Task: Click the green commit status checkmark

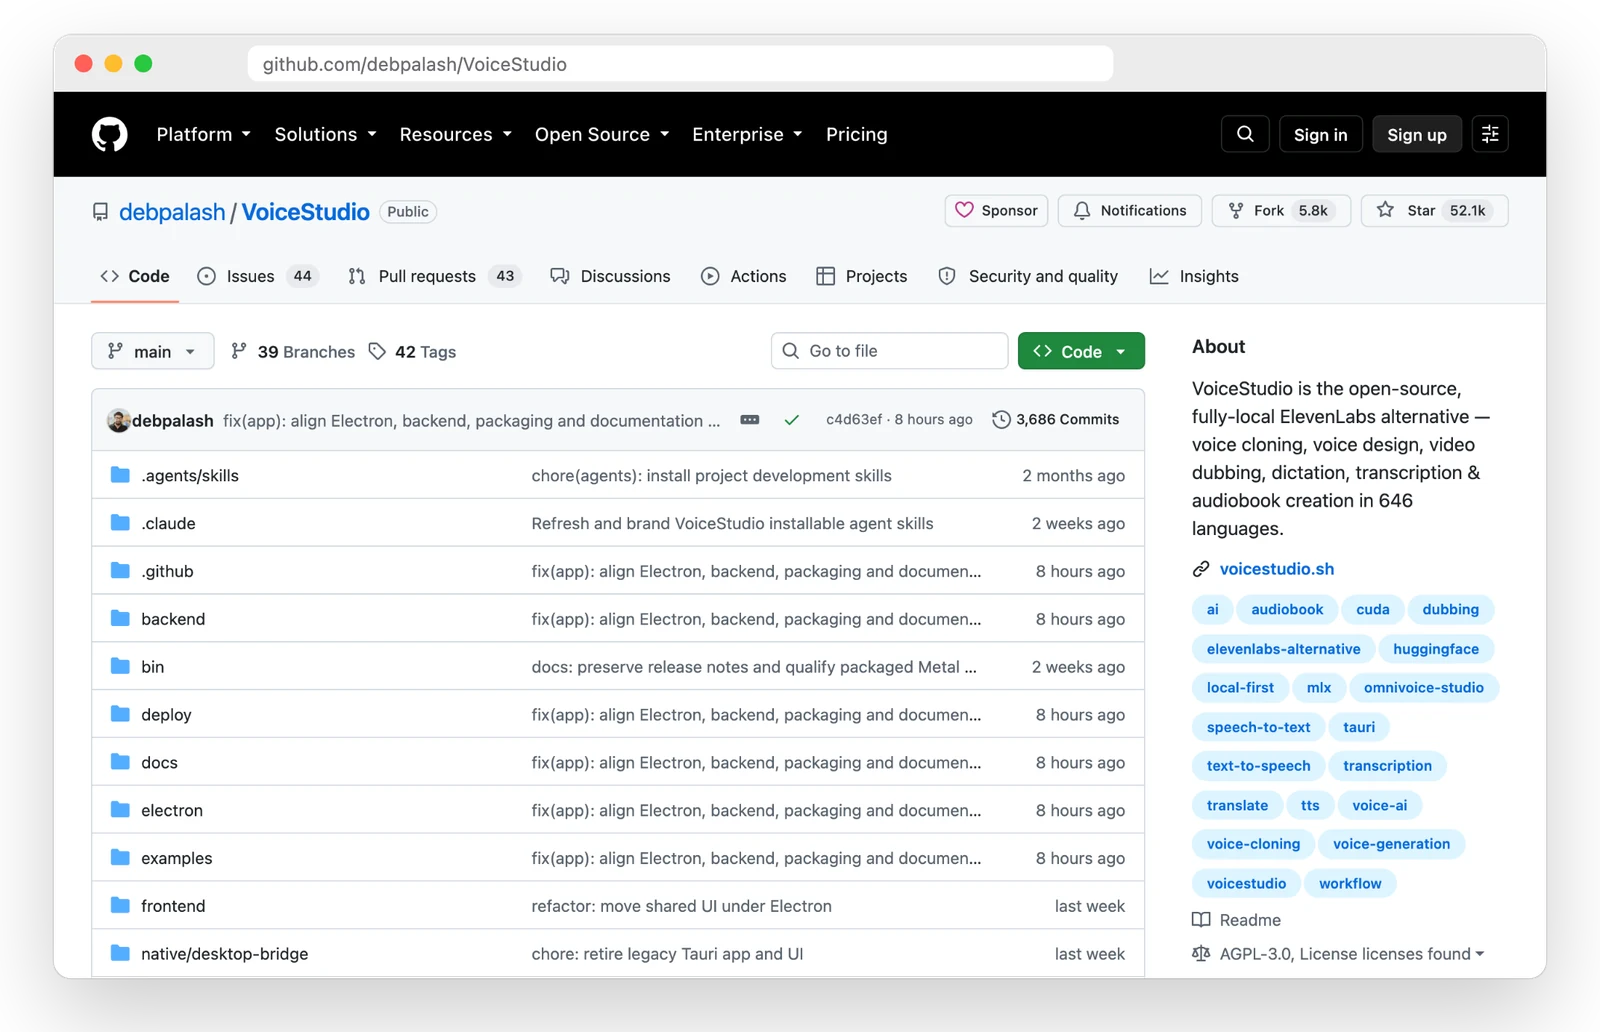Action: tap(792, 420)
